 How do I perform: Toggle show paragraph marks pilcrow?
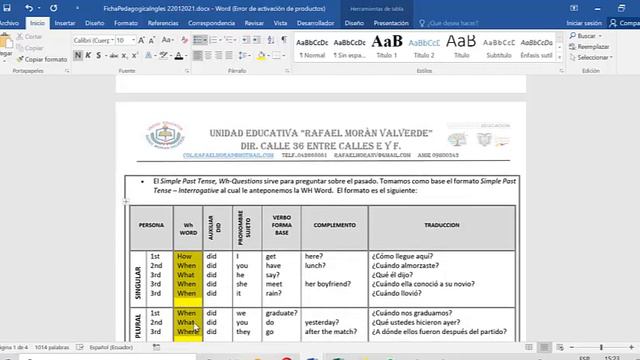click(284, 40)
